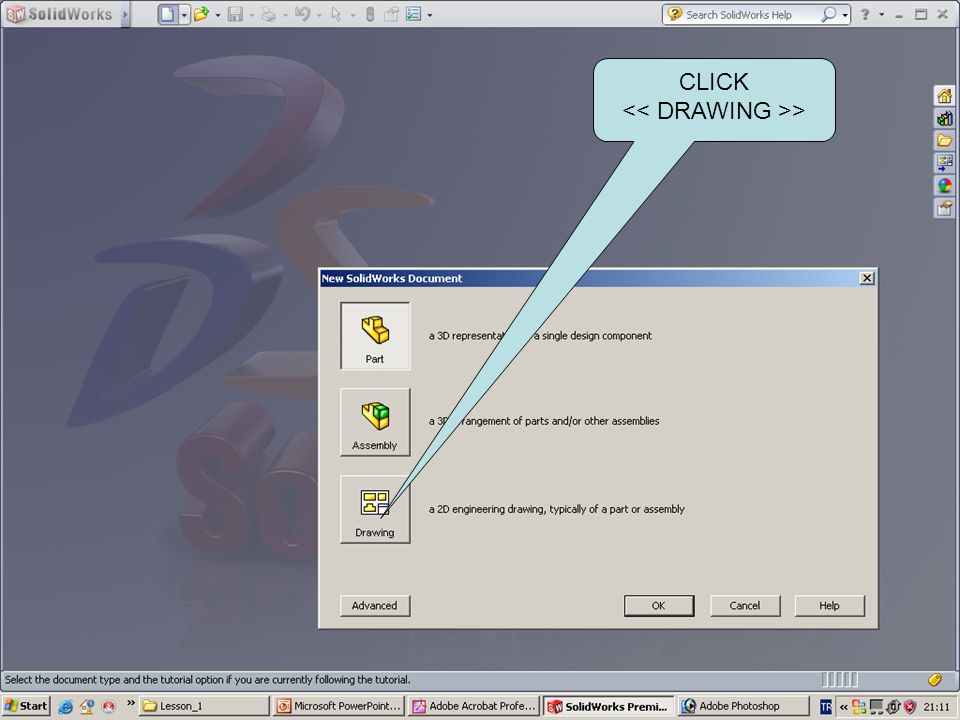
Task: Click the "a 3D arrangement of parts" description text
Action: point(544,421)
